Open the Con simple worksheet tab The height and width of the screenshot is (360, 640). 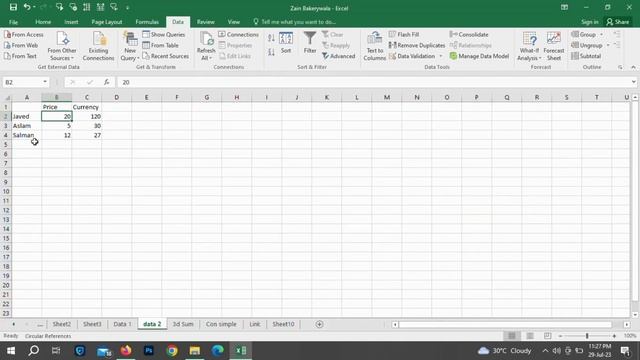(221, 324)
